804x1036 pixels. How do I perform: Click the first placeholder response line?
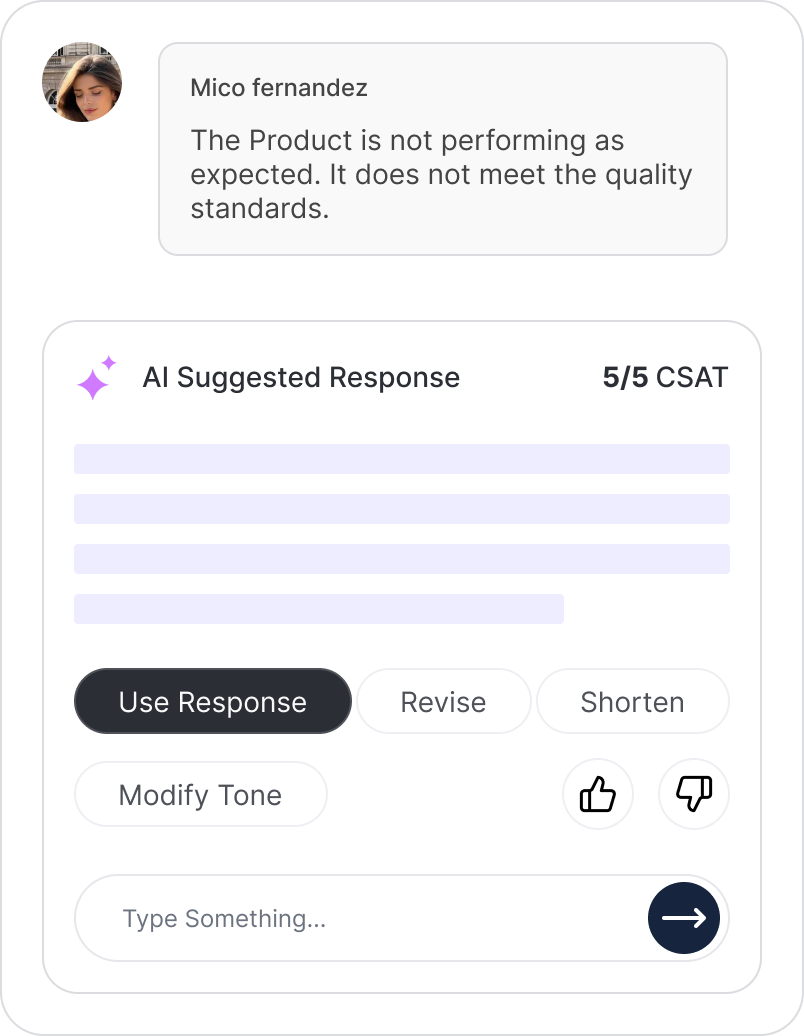(401, 458)
